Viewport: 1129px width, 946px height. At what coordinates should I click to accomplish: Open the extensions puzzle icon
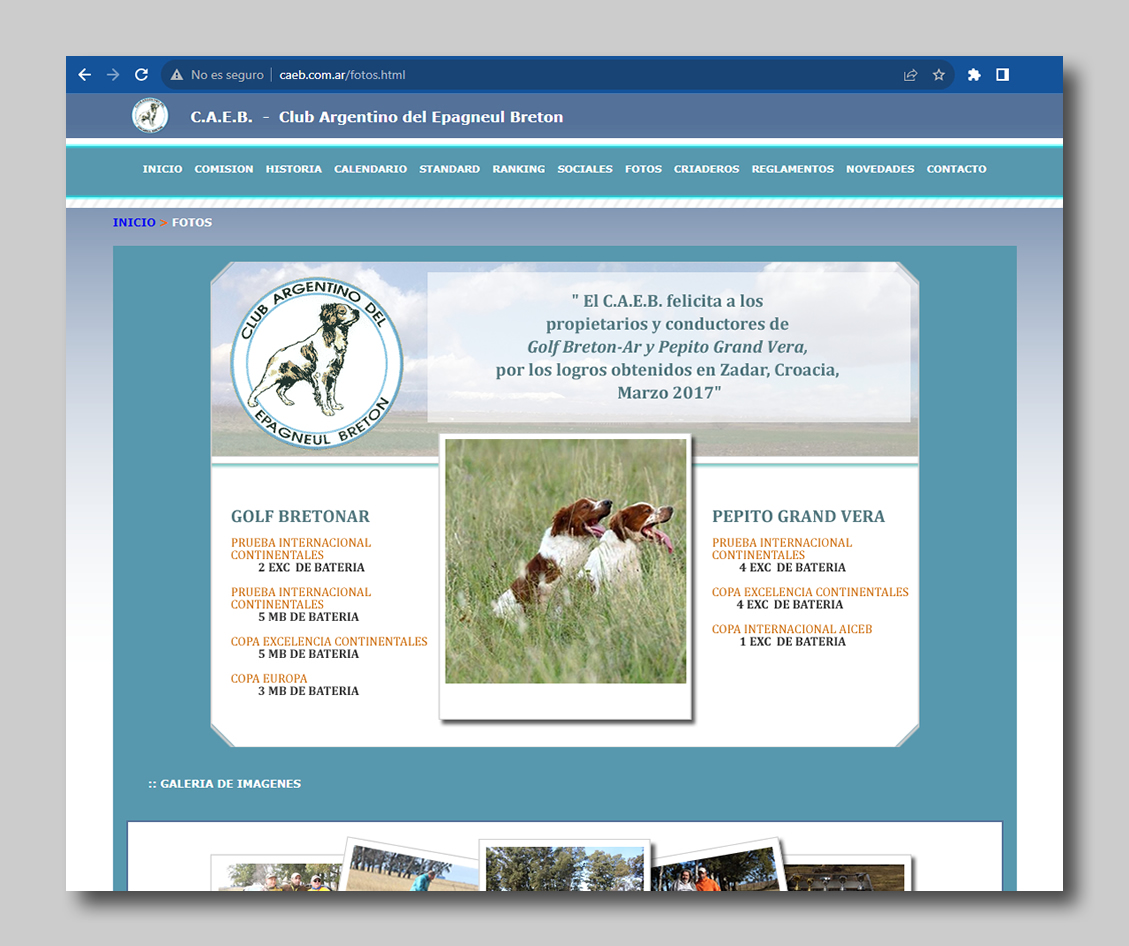tap(974, 75)
